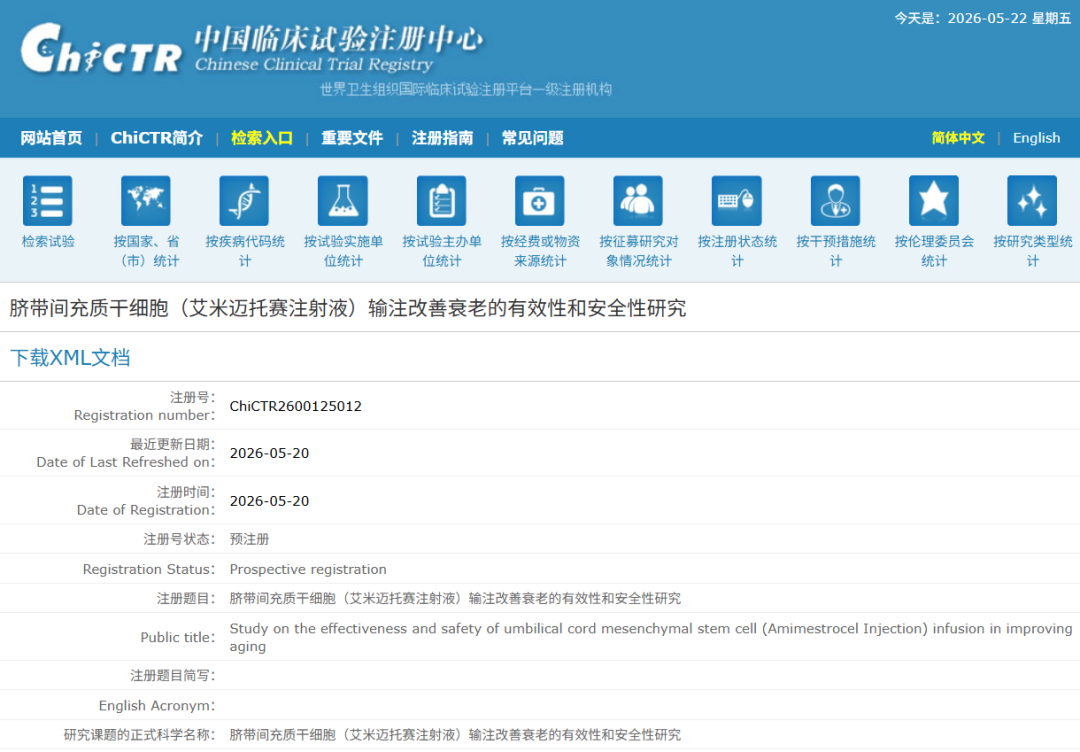
Task: Click the clipboard sponsor statistics icon
Action: pos(442,200)
